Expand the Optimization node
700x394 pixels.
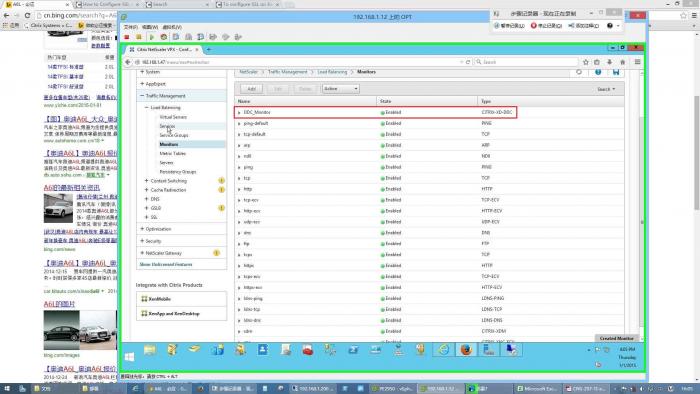(142, 229)
